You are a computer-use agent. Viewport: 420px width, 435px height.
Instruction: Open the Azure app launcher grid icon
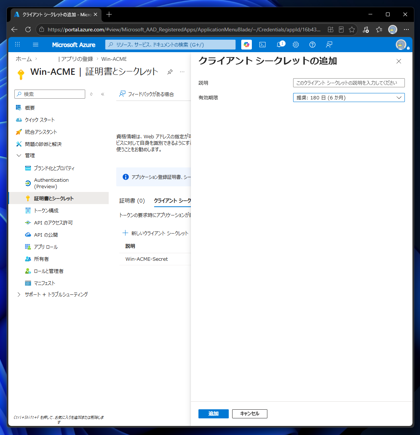click(18, 45)
